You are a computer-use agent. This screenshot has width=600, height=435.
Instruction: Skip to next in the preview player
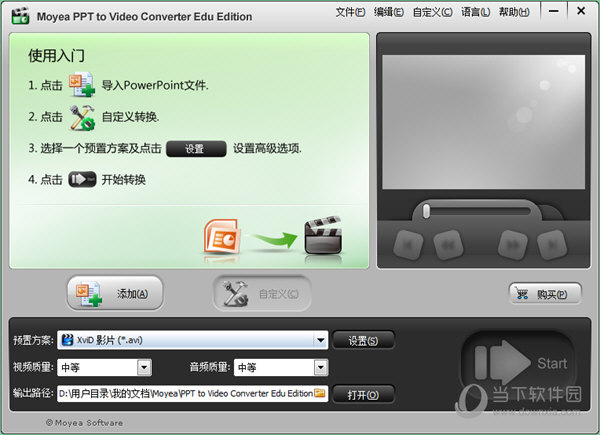pos(552,245)
